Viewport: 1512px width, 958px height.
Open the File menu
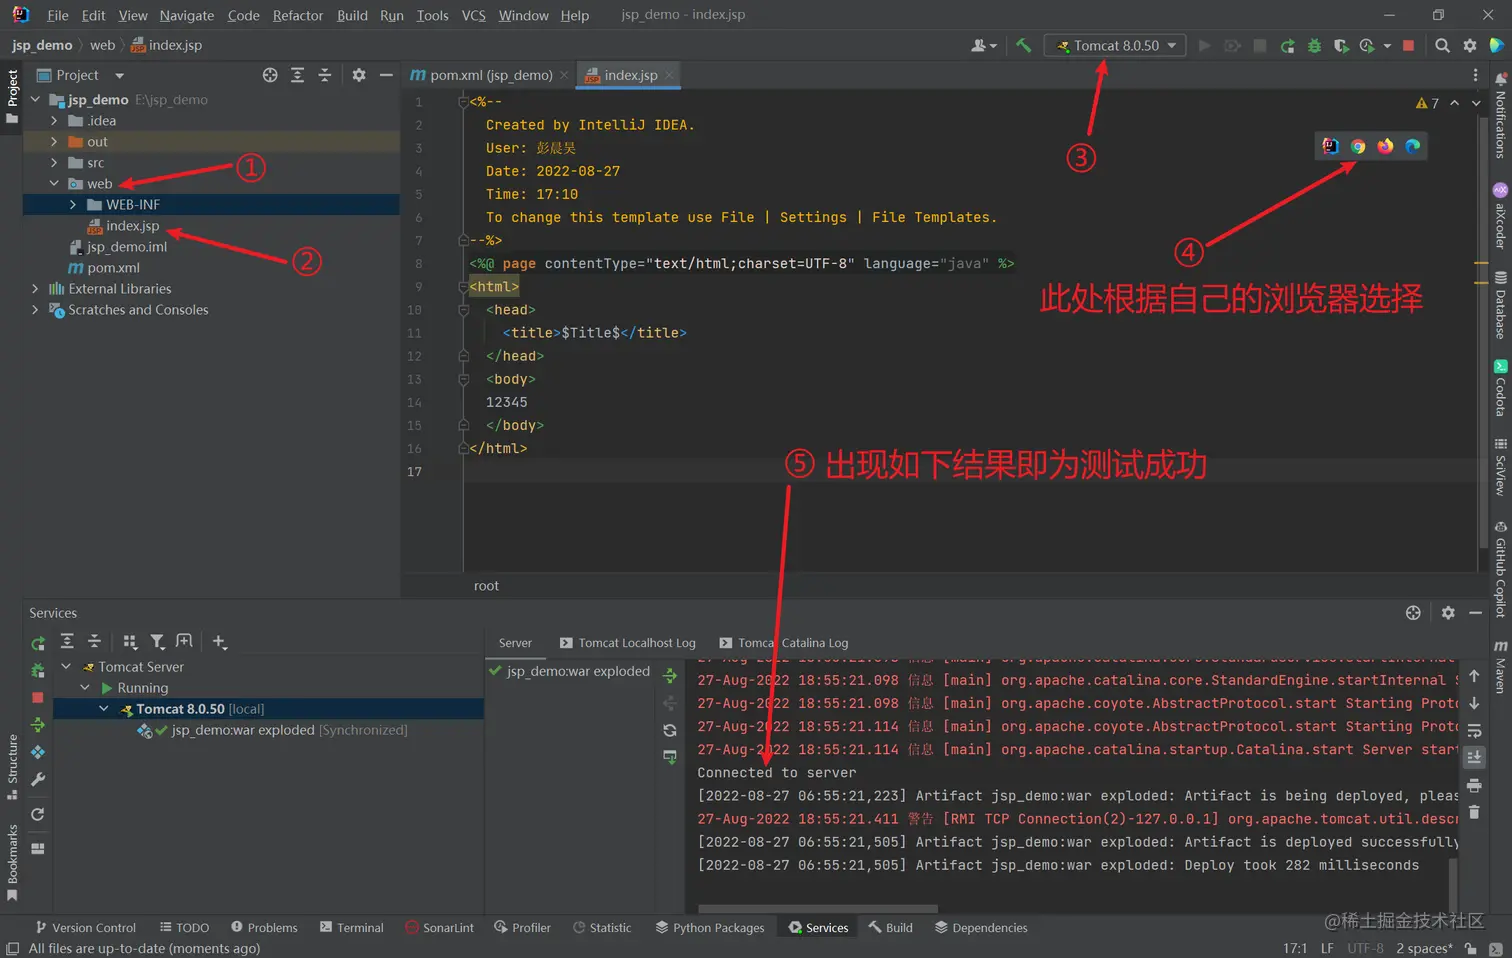[x=58, y=15]
